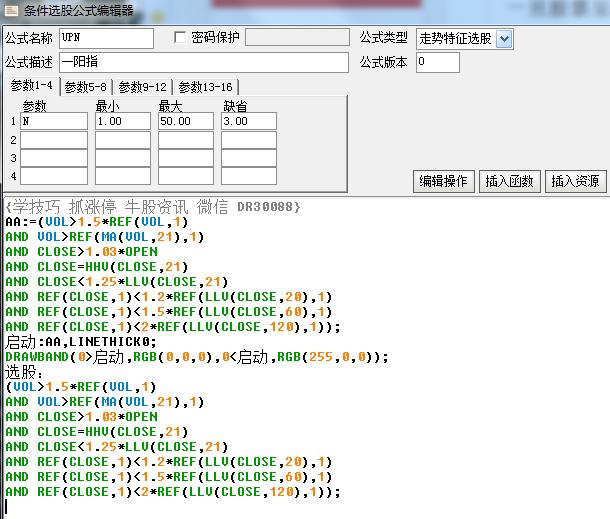Click parameter 4 最小 field

(123, 176)
